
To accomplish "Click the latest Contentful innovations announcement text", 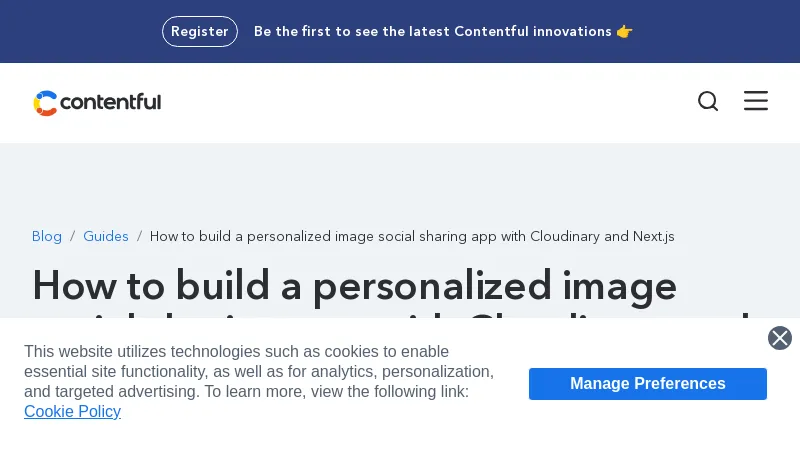I will (432, 31).
